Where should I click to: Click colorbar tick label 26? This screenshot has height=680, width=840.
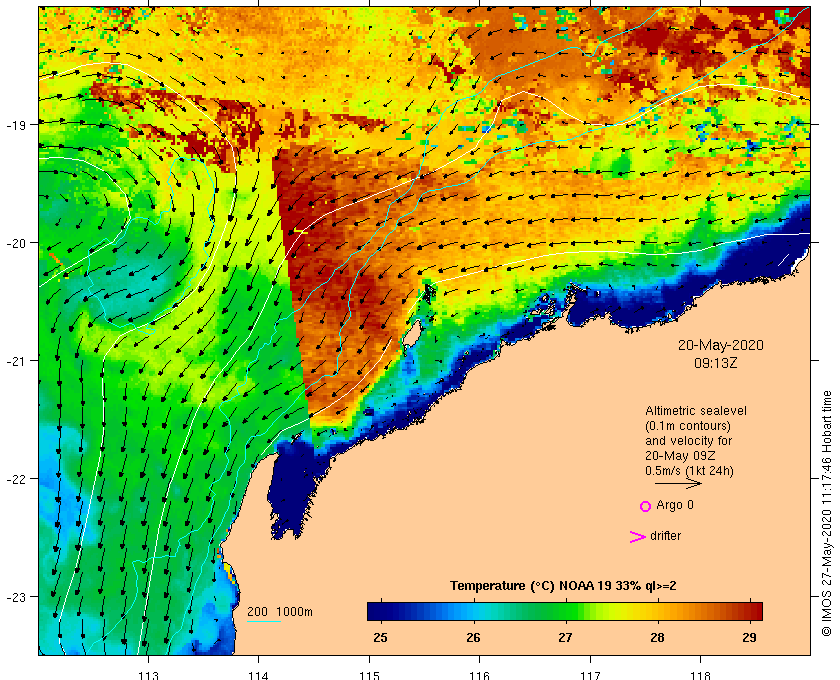coord(473,638)
